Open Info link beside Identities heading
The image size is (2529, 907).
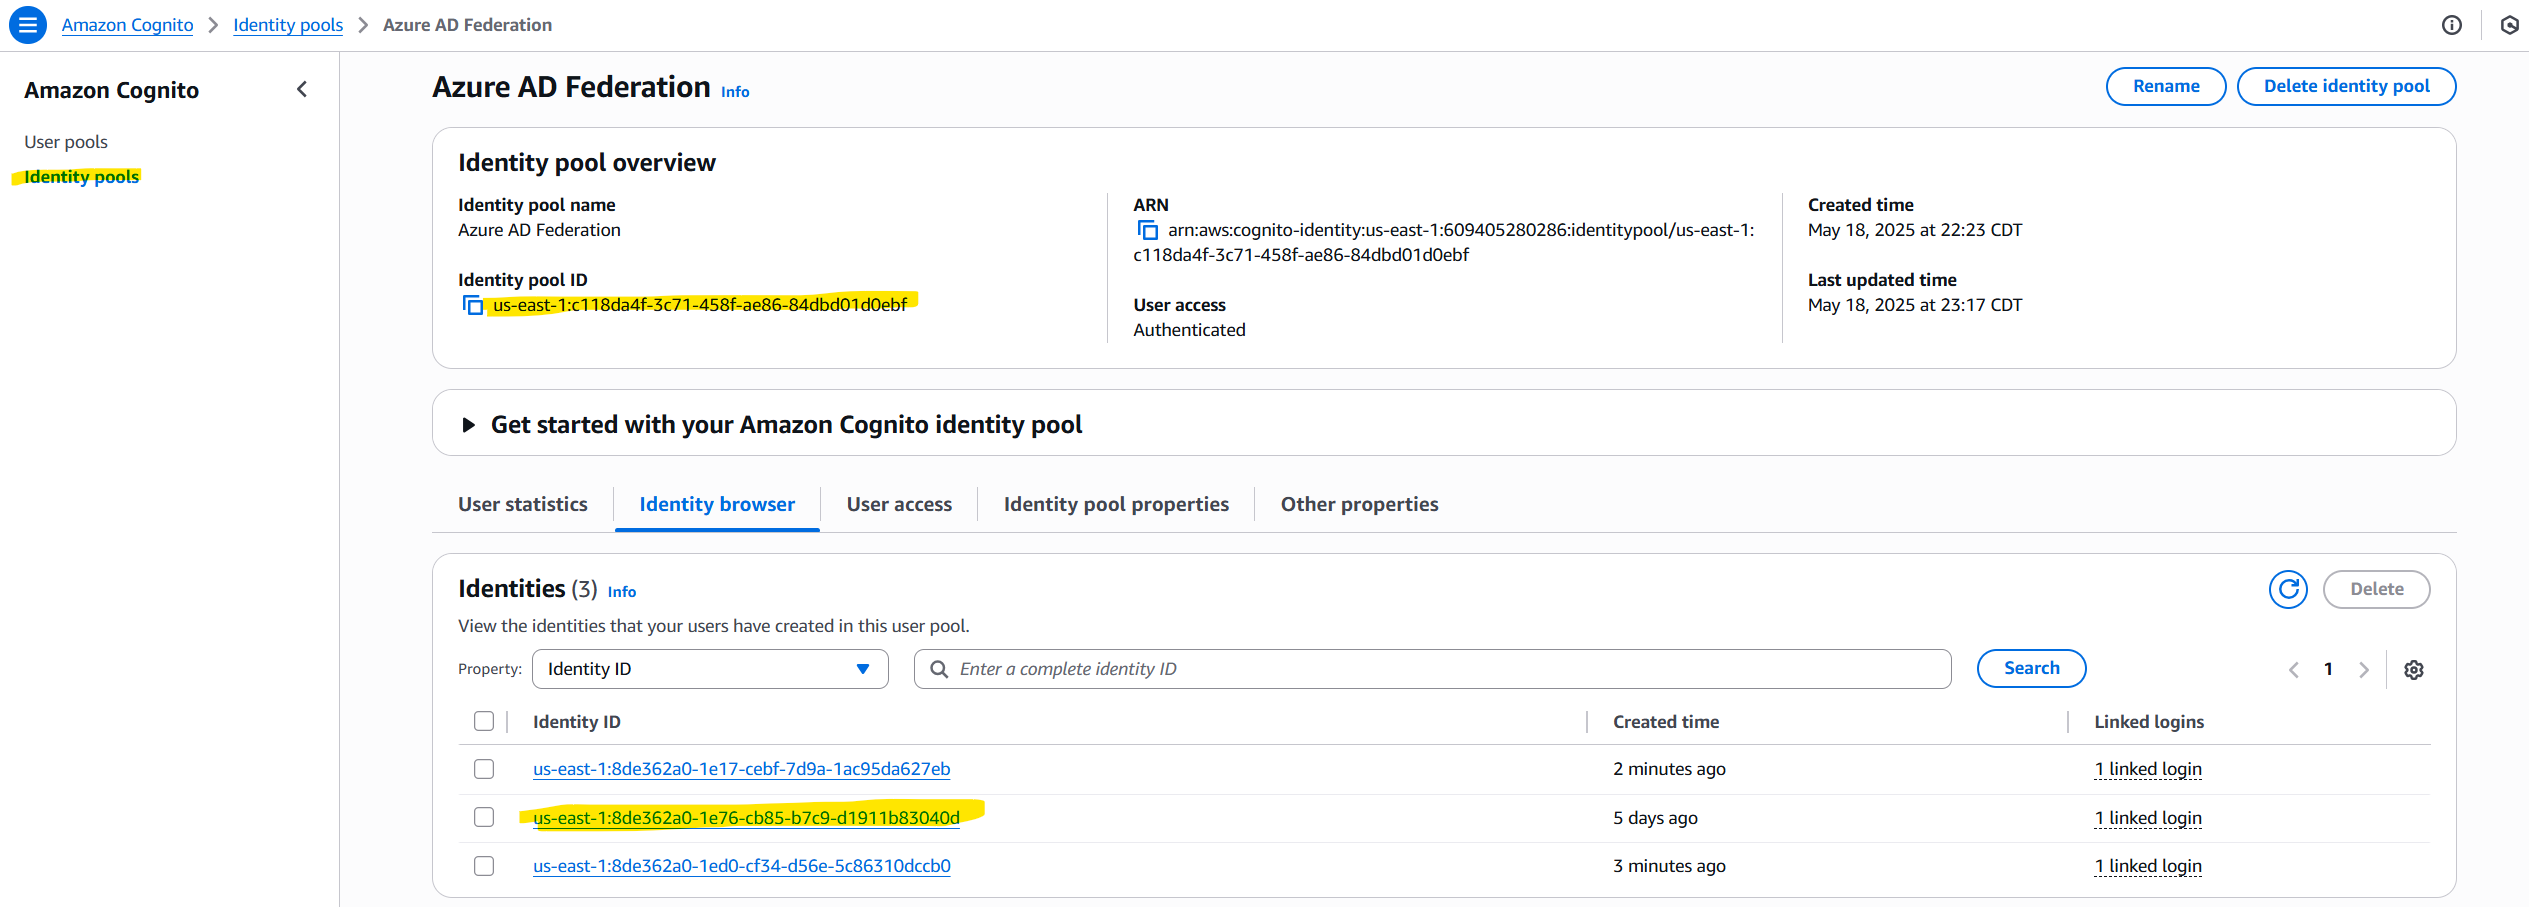[622, 592]
